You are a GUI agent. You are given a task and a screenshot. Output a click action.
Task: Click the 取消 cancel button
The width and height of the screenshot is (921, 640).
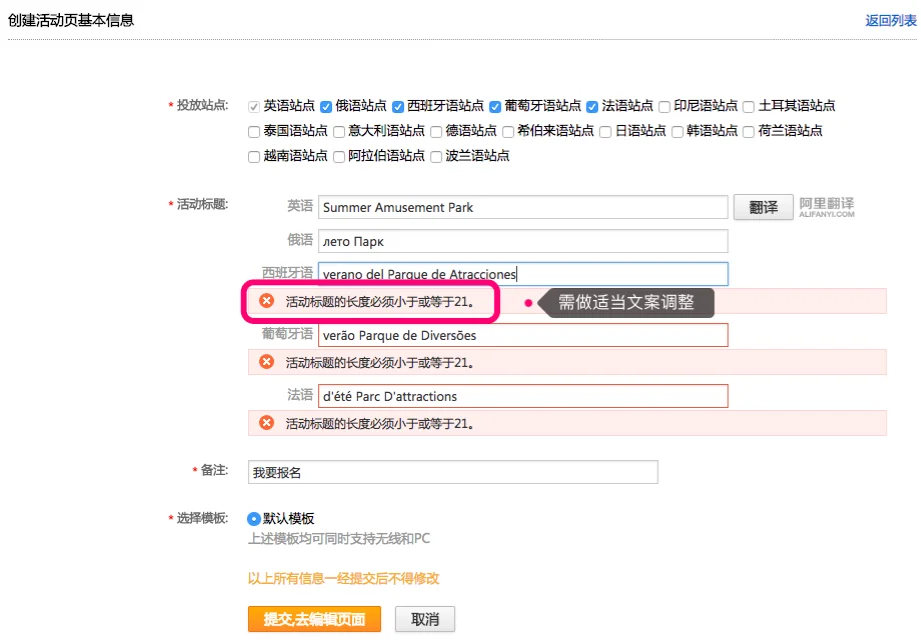tap(425, 619)
